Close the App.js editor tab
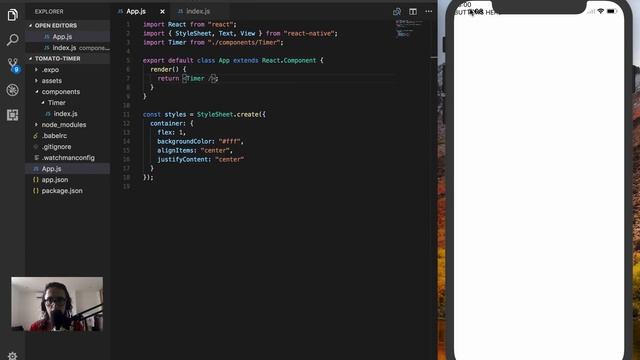 point(162,11)
